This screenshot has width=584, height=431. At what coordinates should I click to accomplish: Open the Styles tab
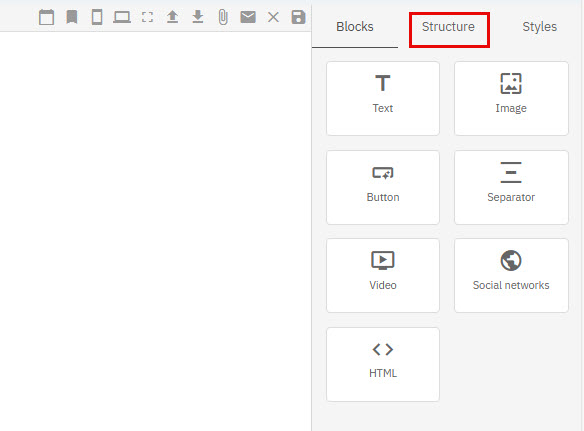click(539, 27)
